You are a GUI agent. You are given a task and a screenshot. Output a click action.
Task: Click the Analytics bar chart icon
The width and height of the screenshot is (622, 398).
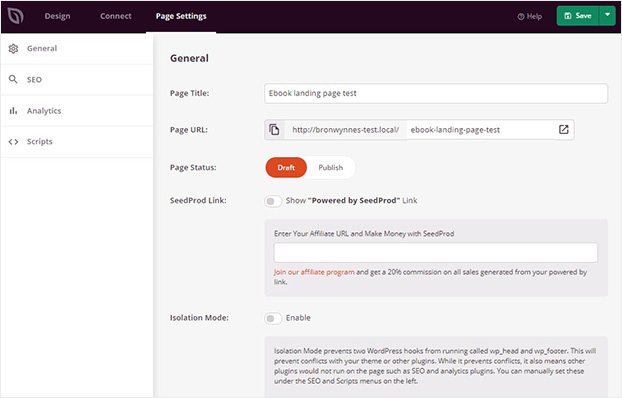(13, 110)
